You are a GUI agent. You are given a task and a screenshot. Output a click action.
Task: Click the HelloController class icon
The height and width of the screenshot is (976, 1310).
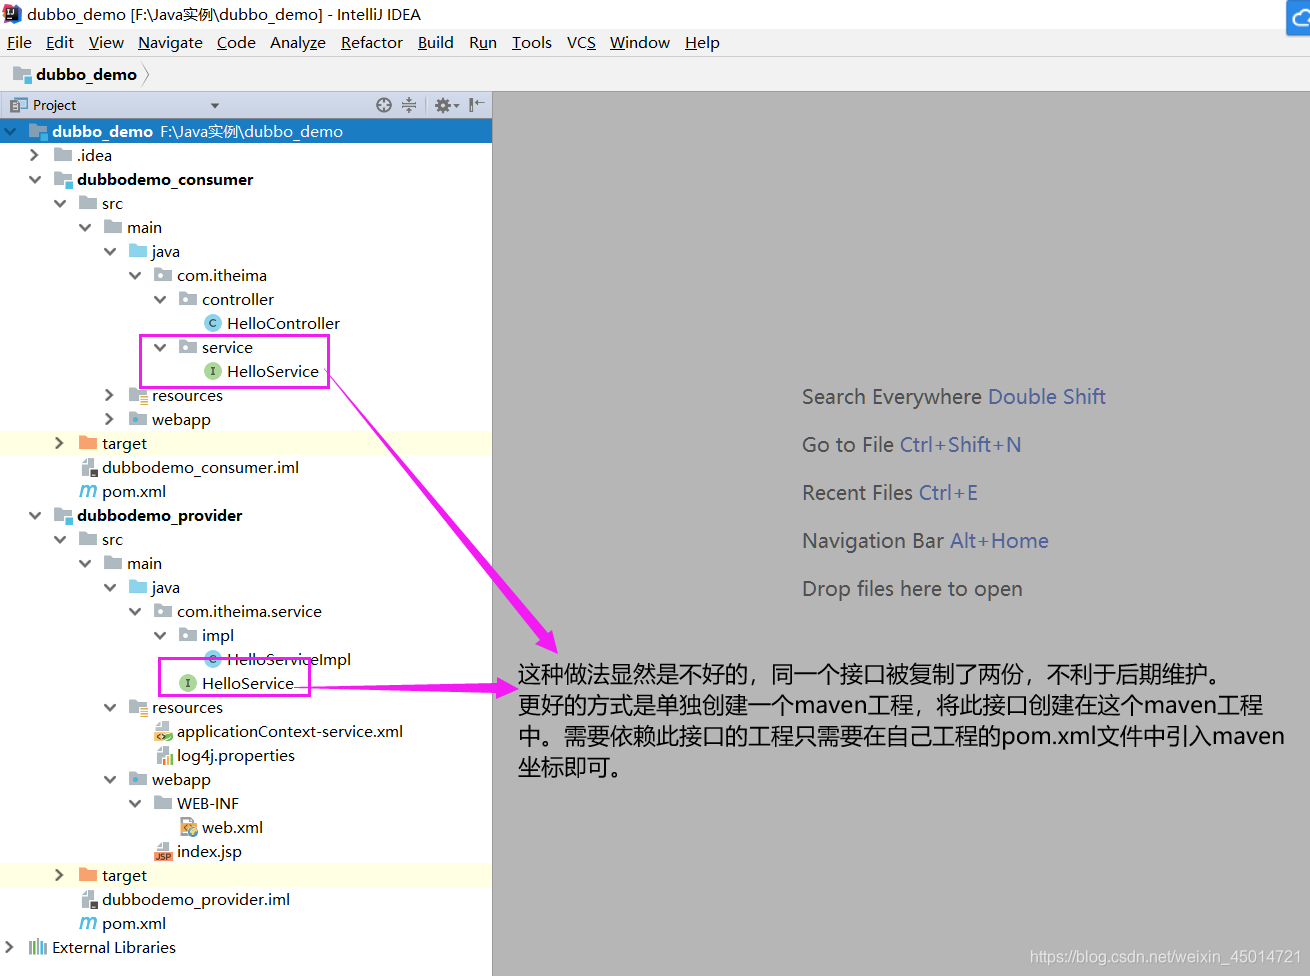coord(213,323)
